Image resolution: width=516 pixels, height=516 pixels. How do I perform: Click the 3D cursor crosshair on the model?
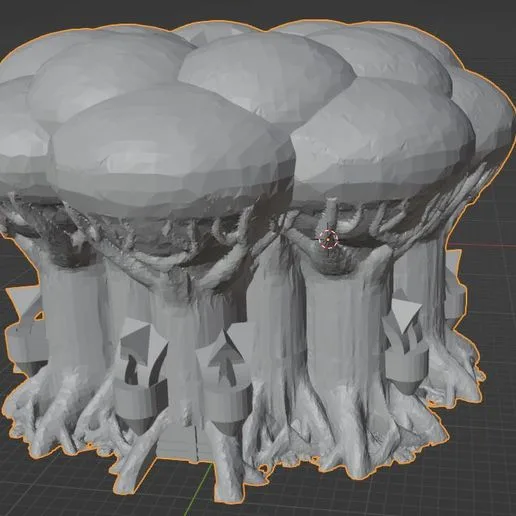[x=328, y=239]
